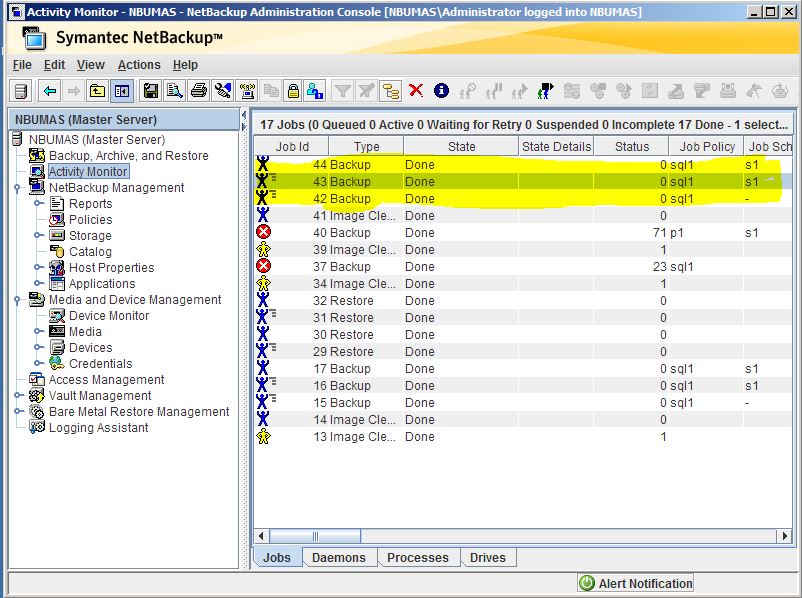Viewport: 802px width, 598px height.
Task: Click the funnel filter toolbar icon
Action: pyautogui.click(x=343, y=92)
